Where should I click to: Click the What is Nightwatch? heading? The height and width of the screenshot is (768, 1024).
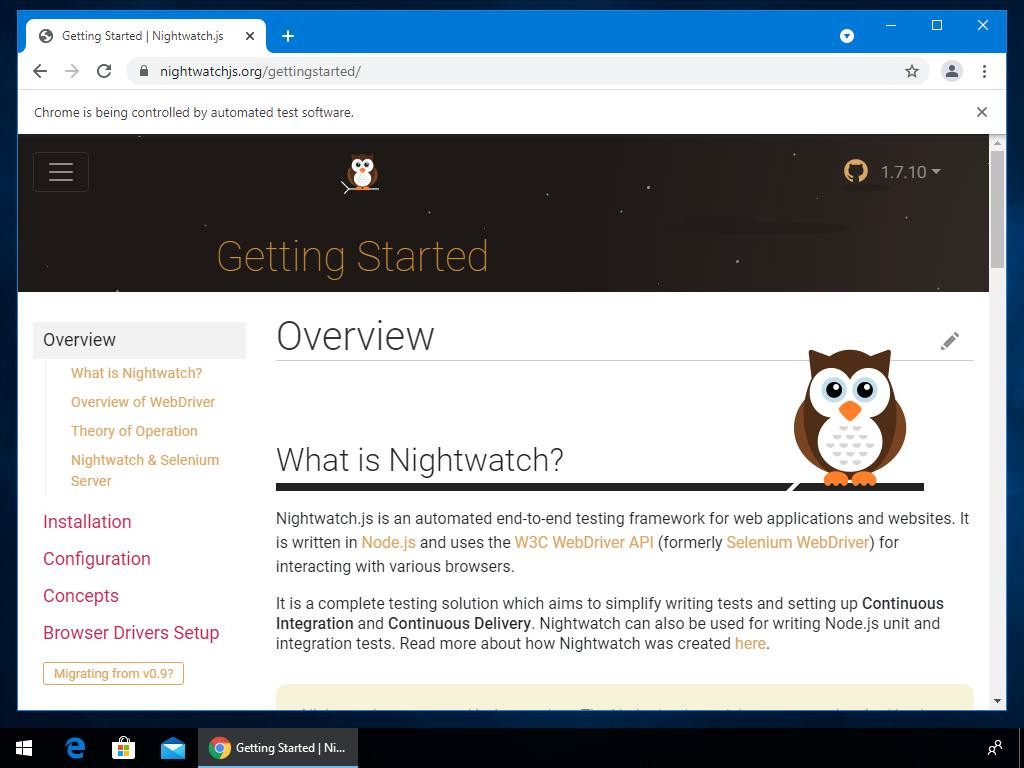click(419, 460)
